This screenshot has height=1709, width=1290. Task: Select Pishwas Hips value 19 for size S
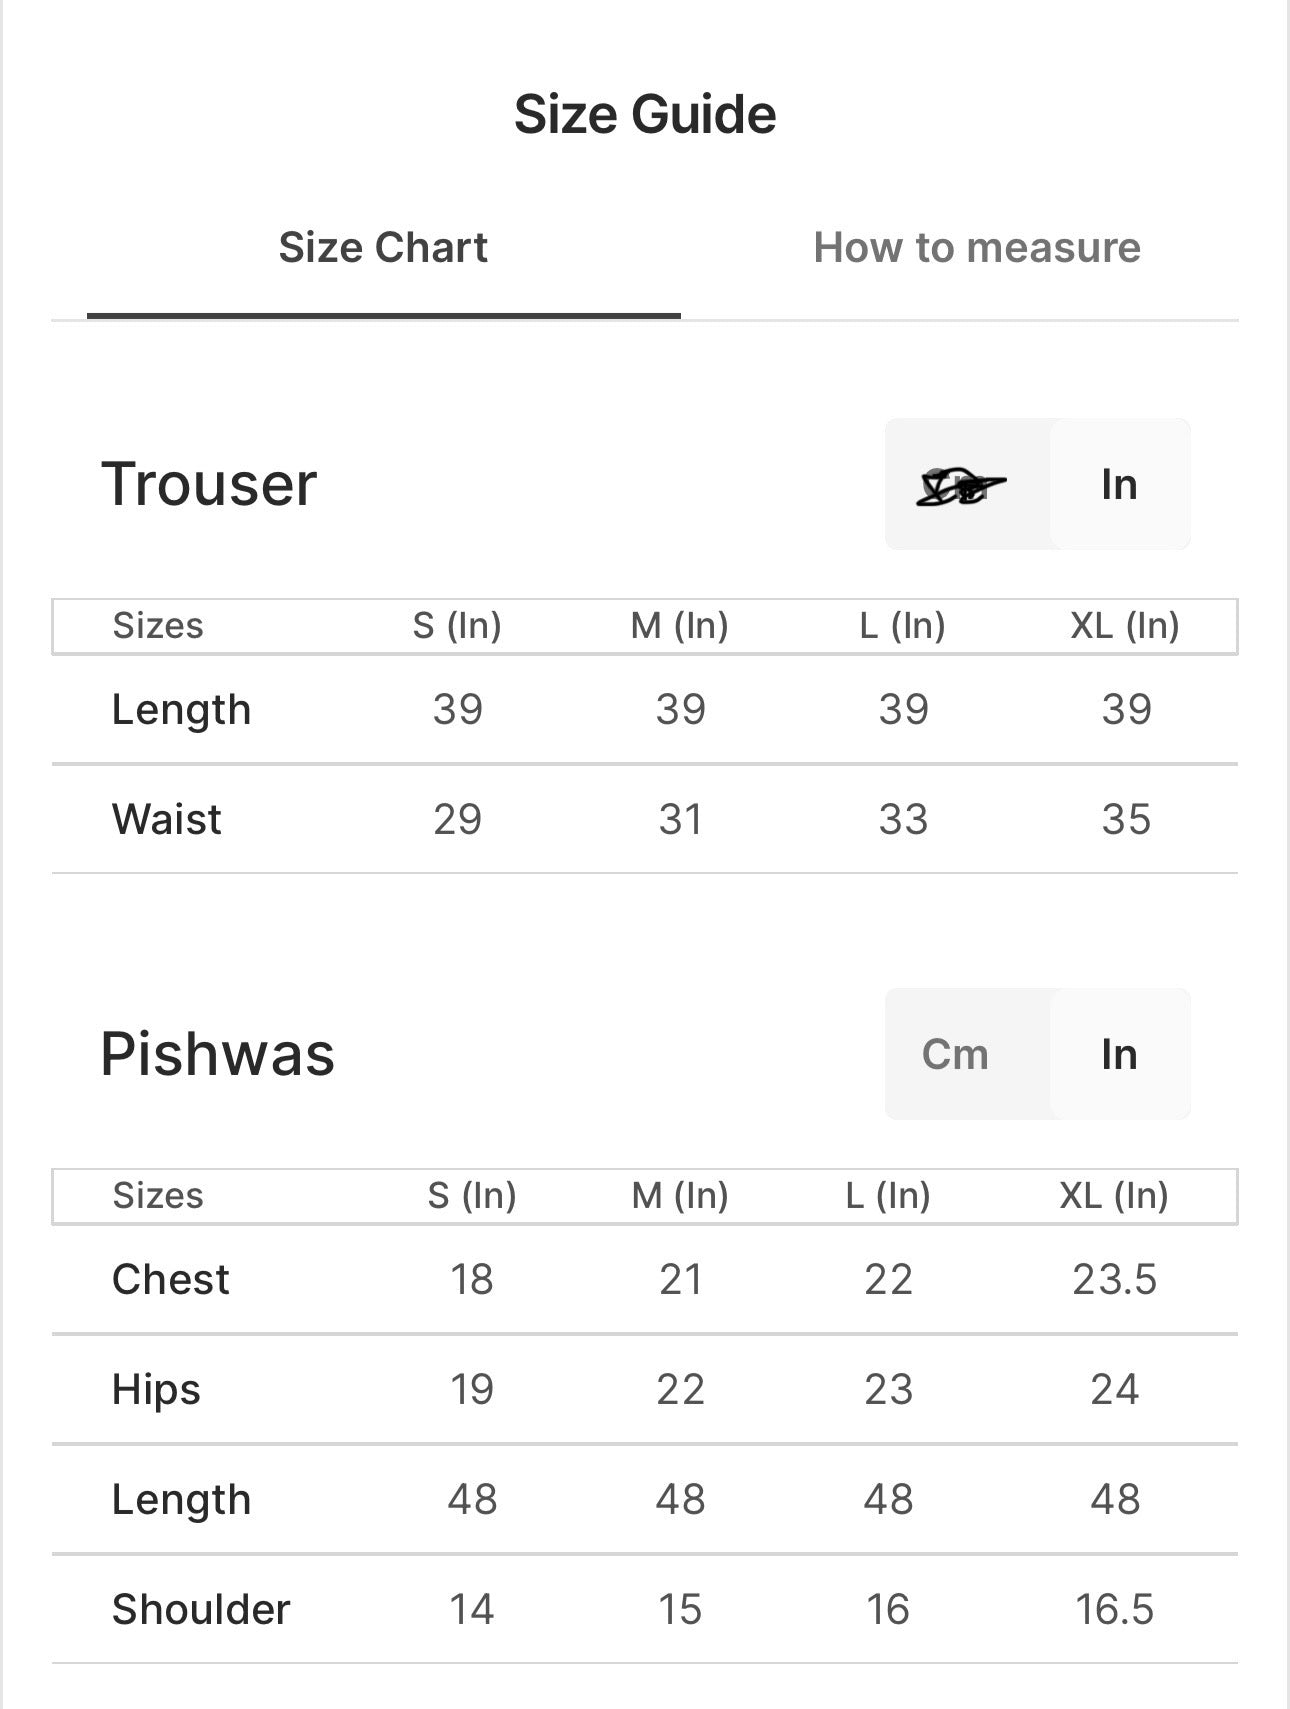[471, 1390]
